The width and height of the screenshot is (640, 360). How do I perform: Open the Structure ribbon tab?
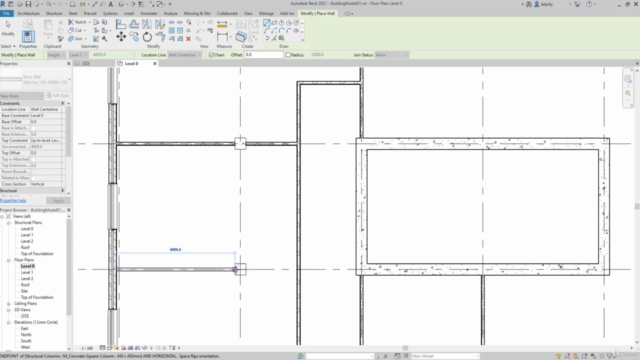click(54, 13)
